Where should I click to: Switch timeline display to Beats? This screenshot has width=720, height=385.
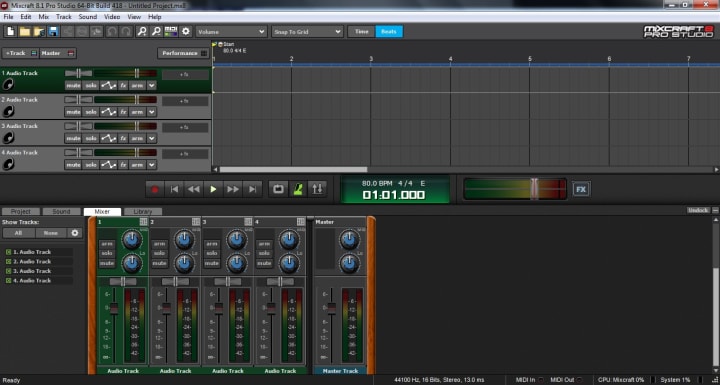pos(389,32)
